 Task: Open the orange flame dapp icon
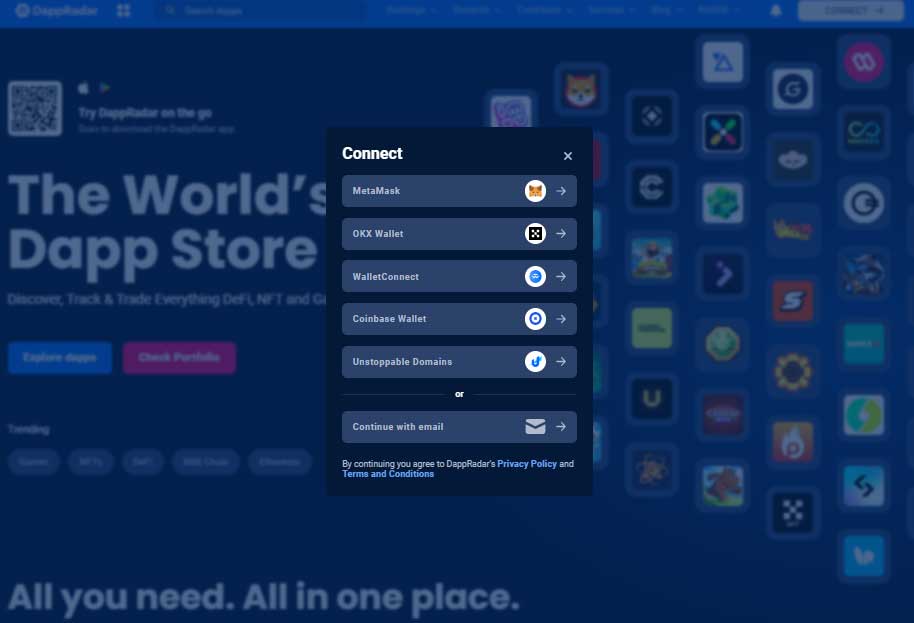pos(793,442)
